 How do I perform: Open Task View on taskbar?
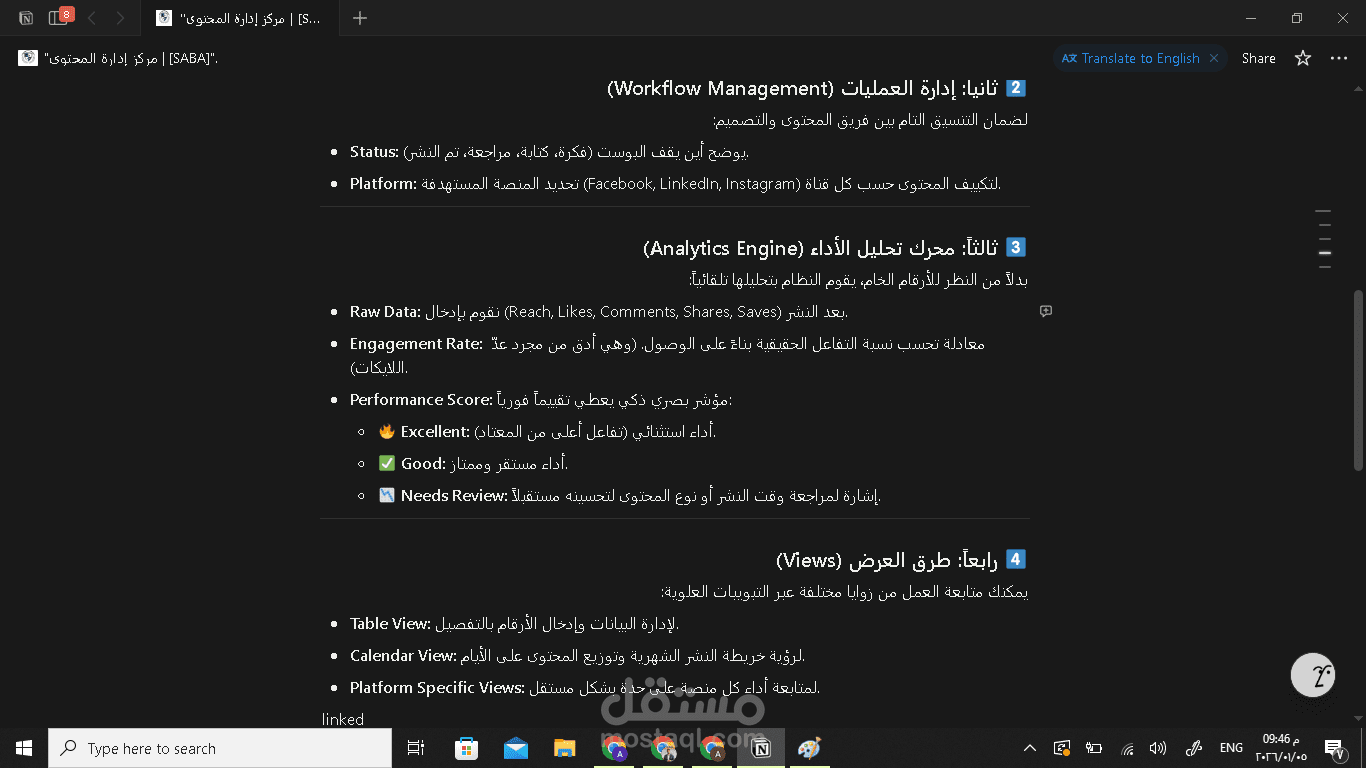click(416, 748)
